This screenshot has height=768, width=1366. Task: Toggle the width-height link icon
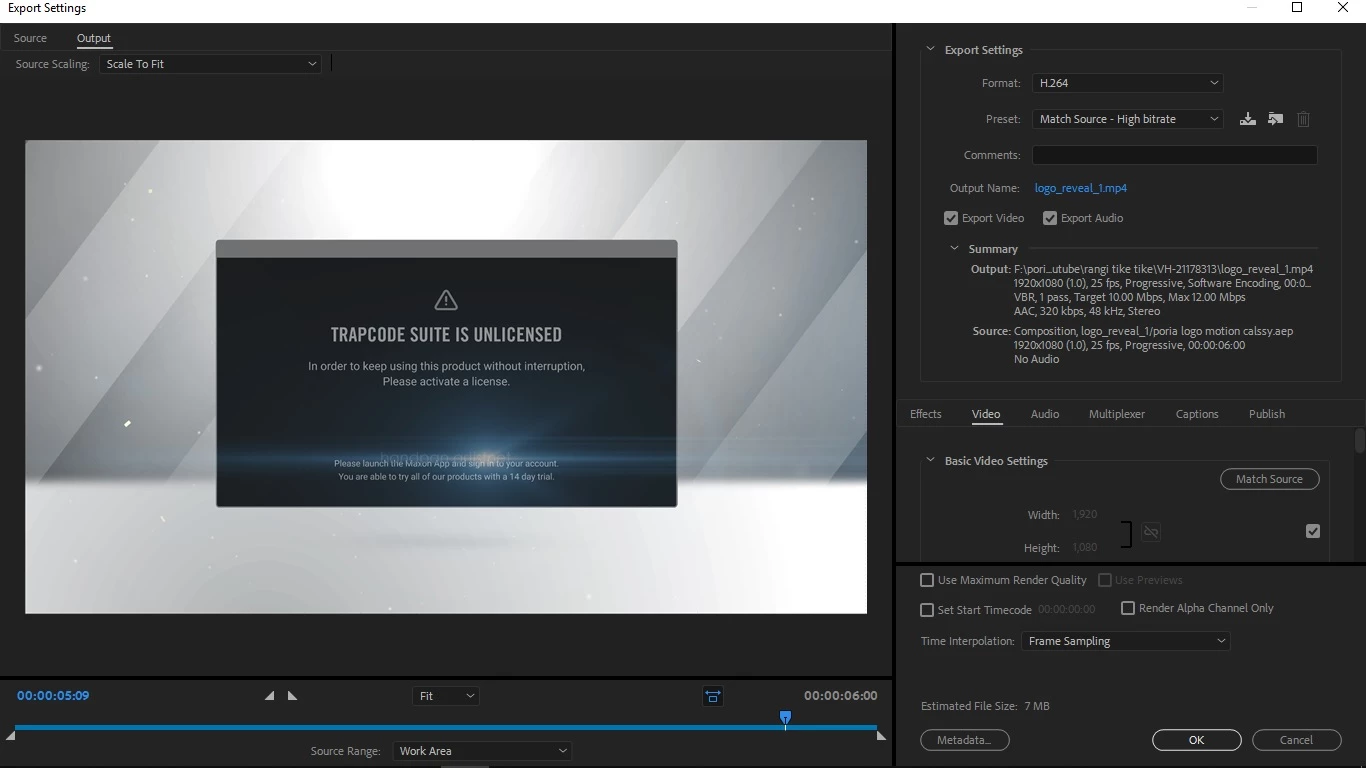[x=1151, y=532]
